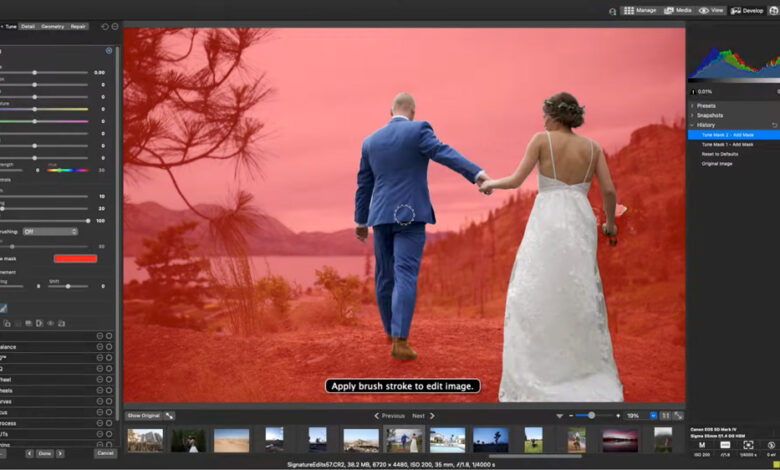Click the undo arrow beside the Repair tab
This screenshot has height=470, width=780.
pos(105,26)
